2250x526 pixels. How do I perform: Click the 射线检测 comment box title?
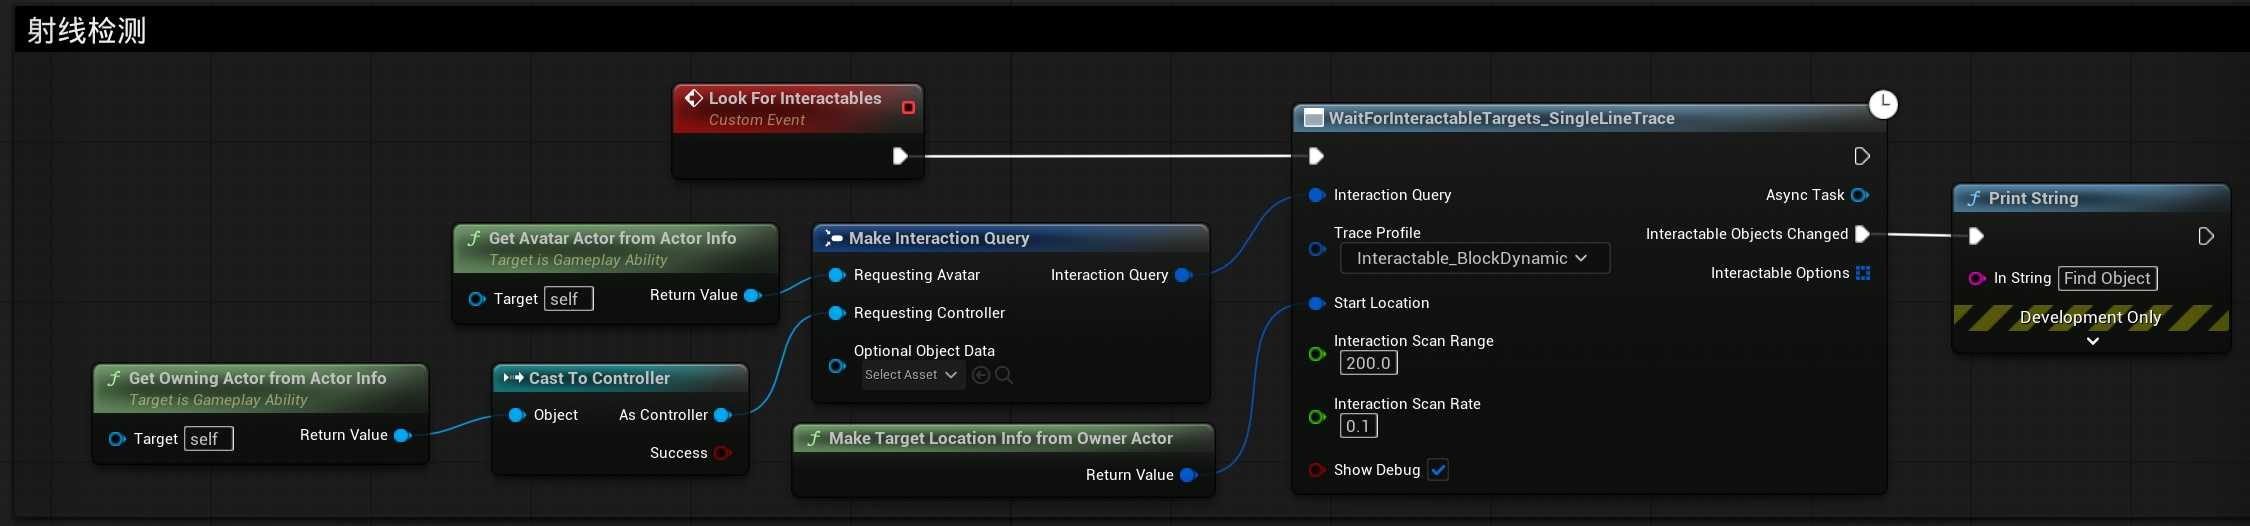pyautogui.click(x=87, y=31)
